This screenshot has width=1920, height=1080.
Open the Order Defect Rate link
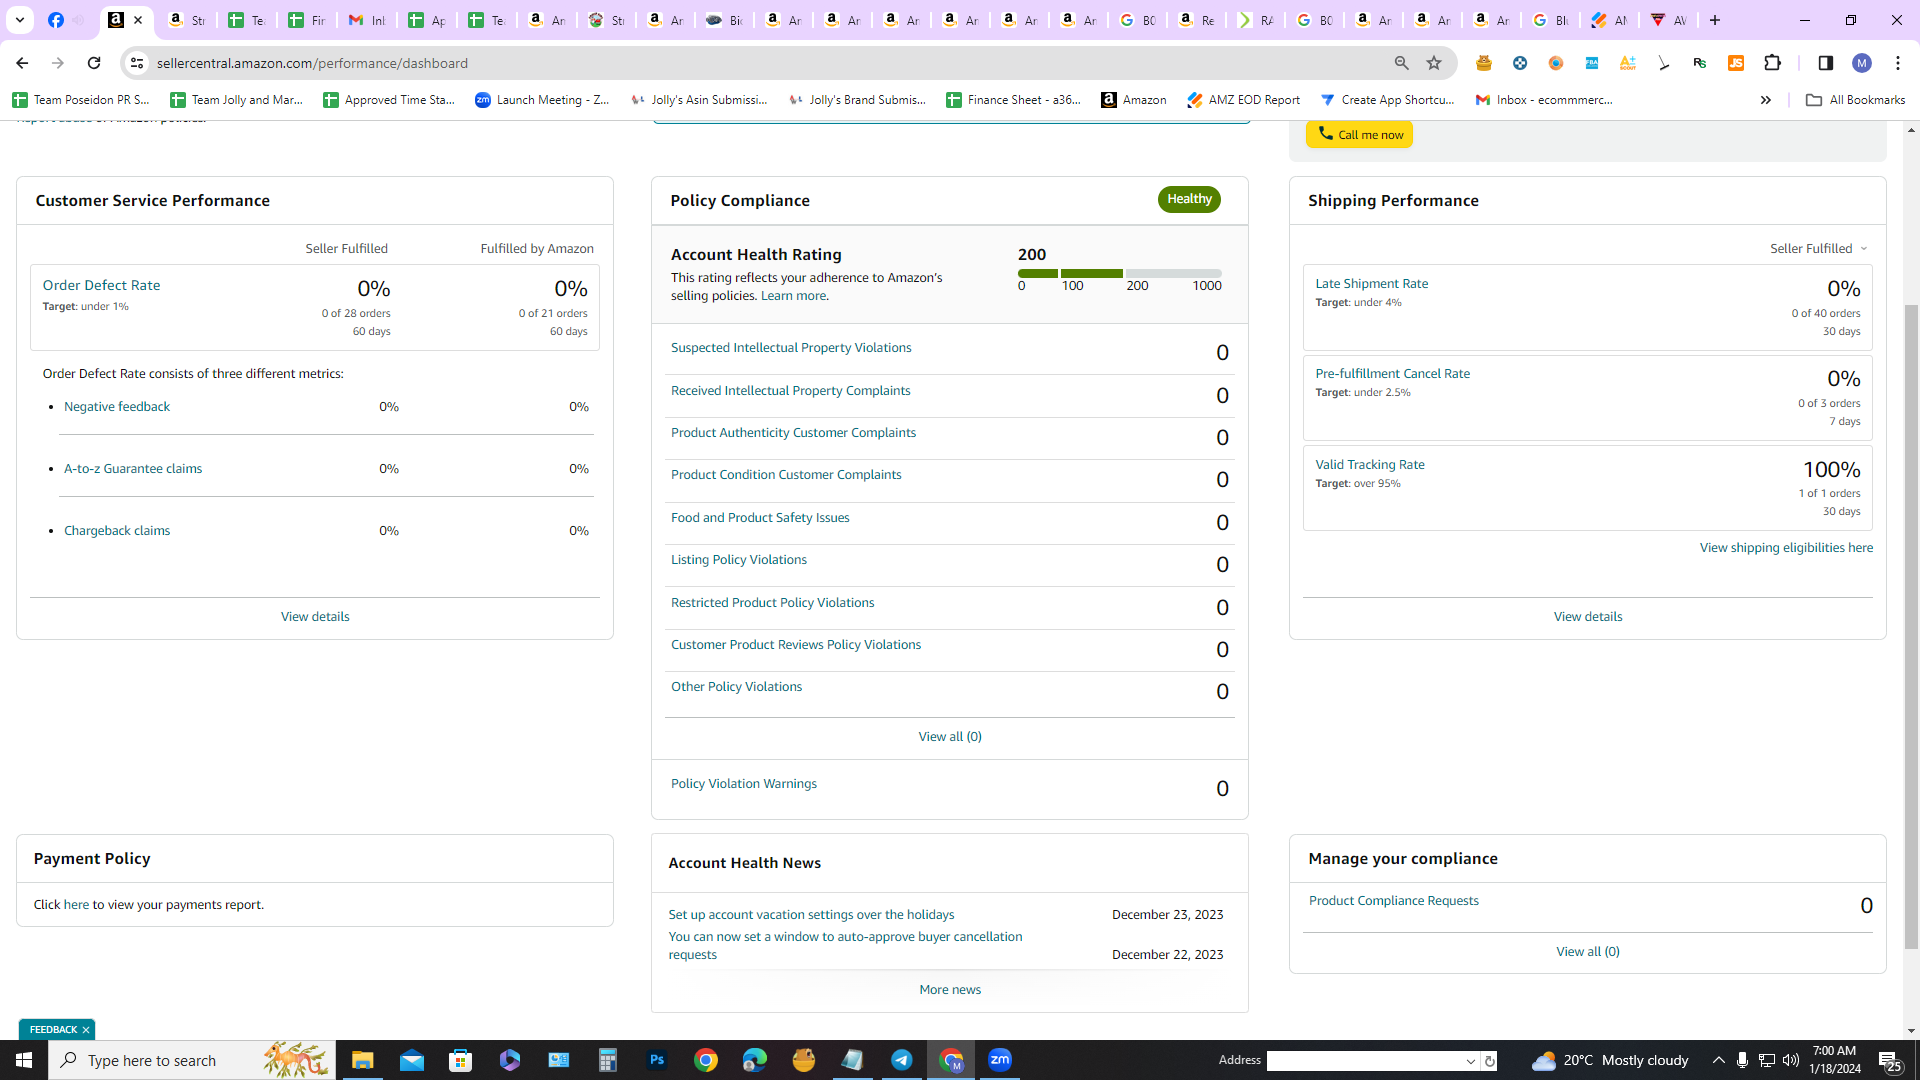pyautogui.click(x=101, y=285)
